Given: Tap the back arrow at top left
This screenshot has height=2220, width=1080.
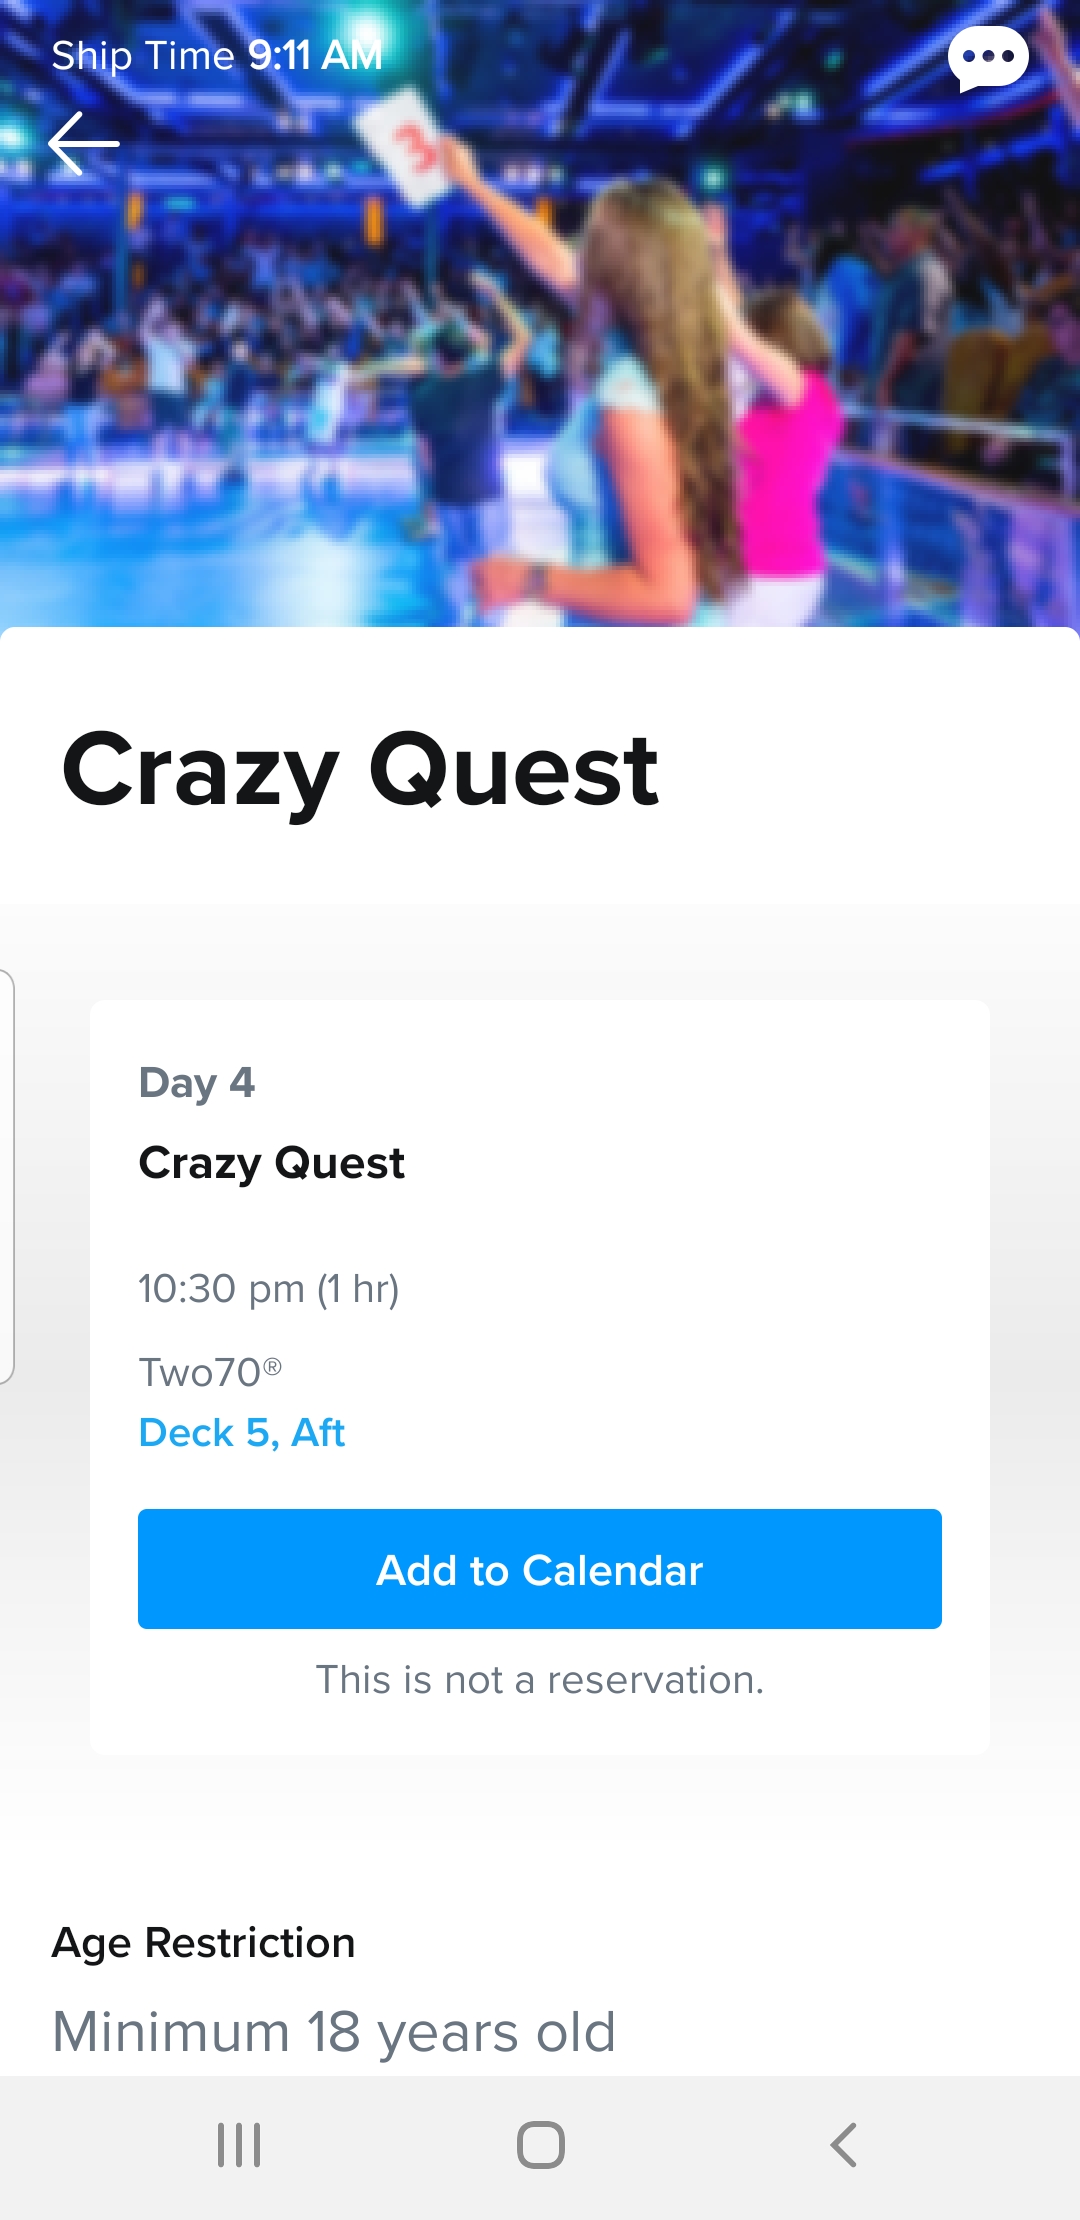Looking at the screenshot, I should 84,144.
